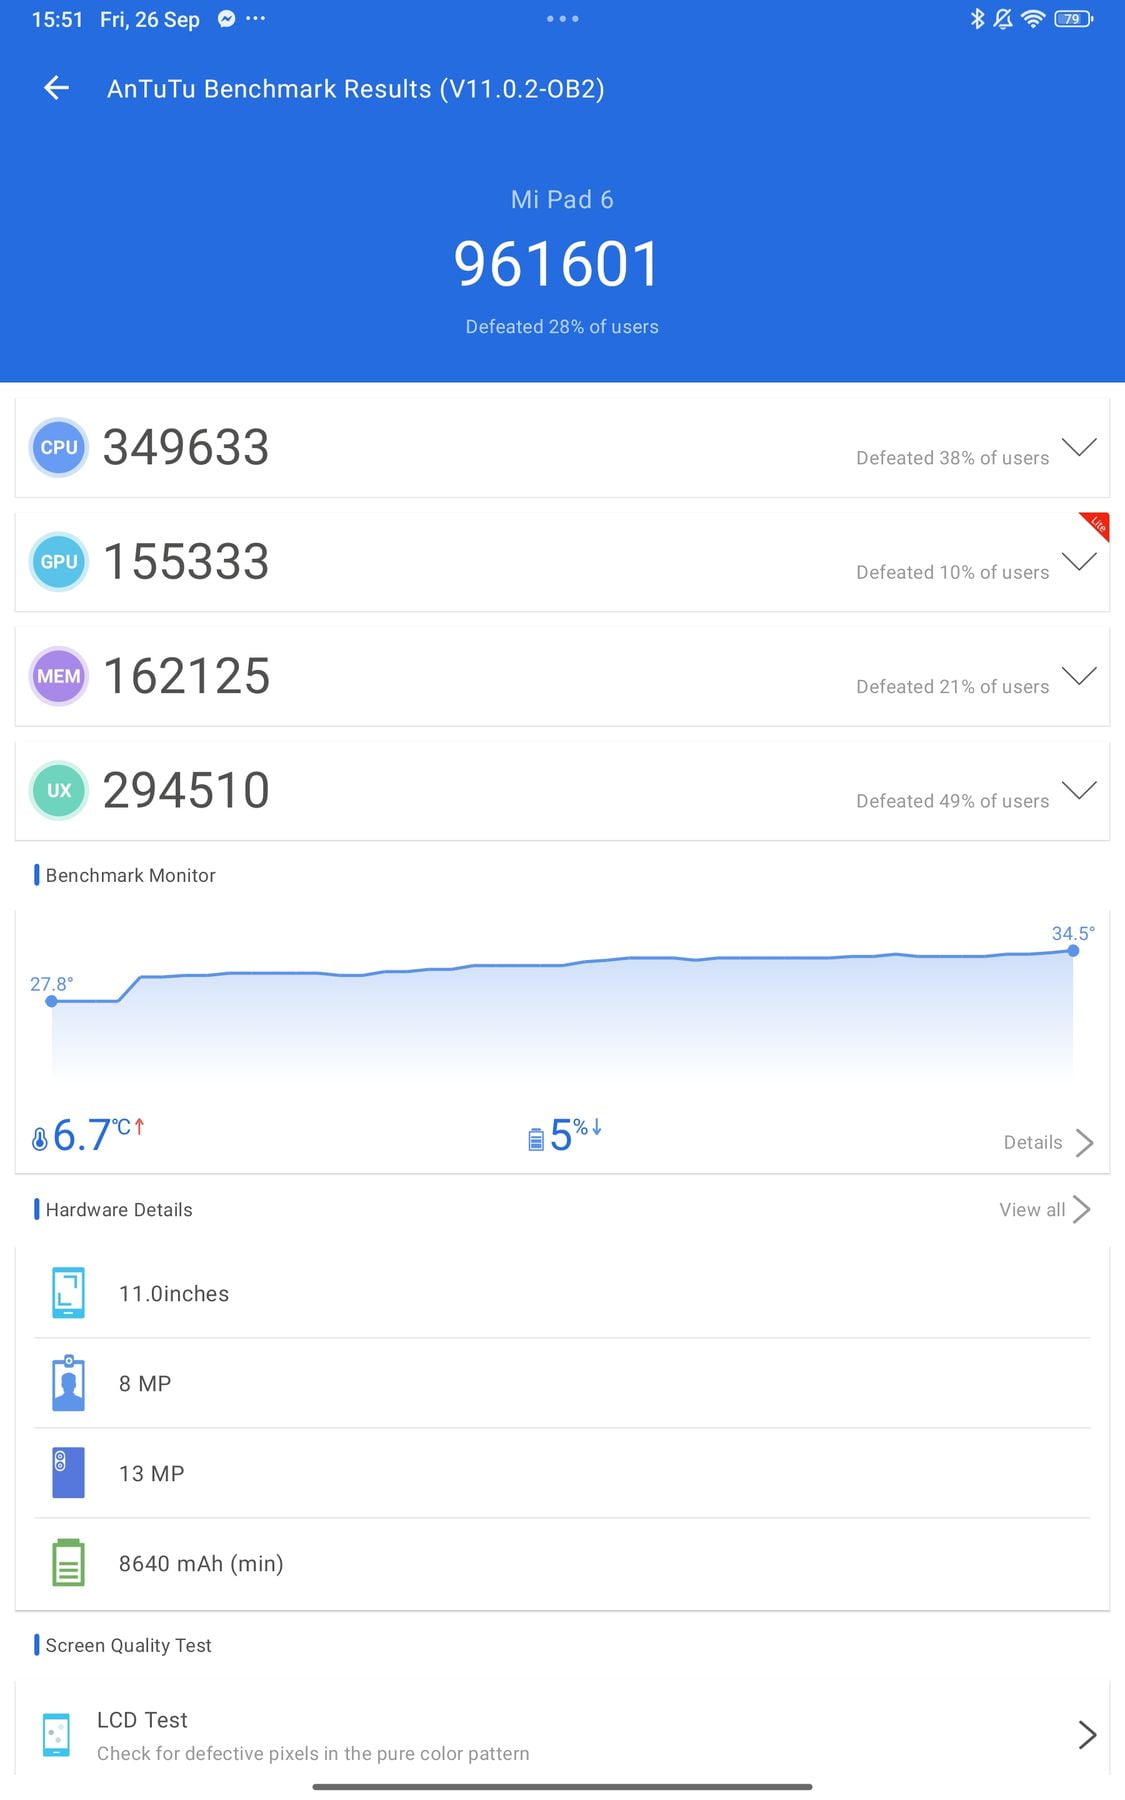Viewport: 1125px width, 1800px height.
Task: Open benchmark monitor Details
Action: pos(1033,1142)
